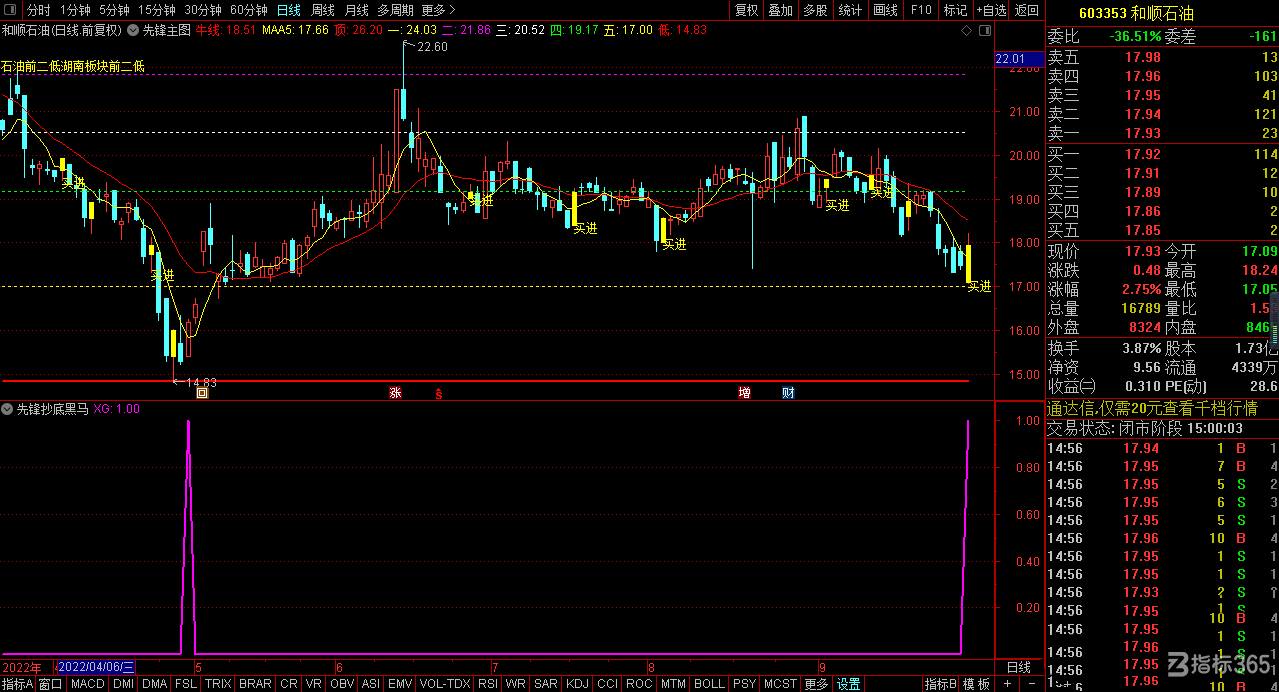The width and height of the screenshot is (1279, 692).
Task: Select the VOL-TDX indicator tab
Action: [x=446, y=684]
